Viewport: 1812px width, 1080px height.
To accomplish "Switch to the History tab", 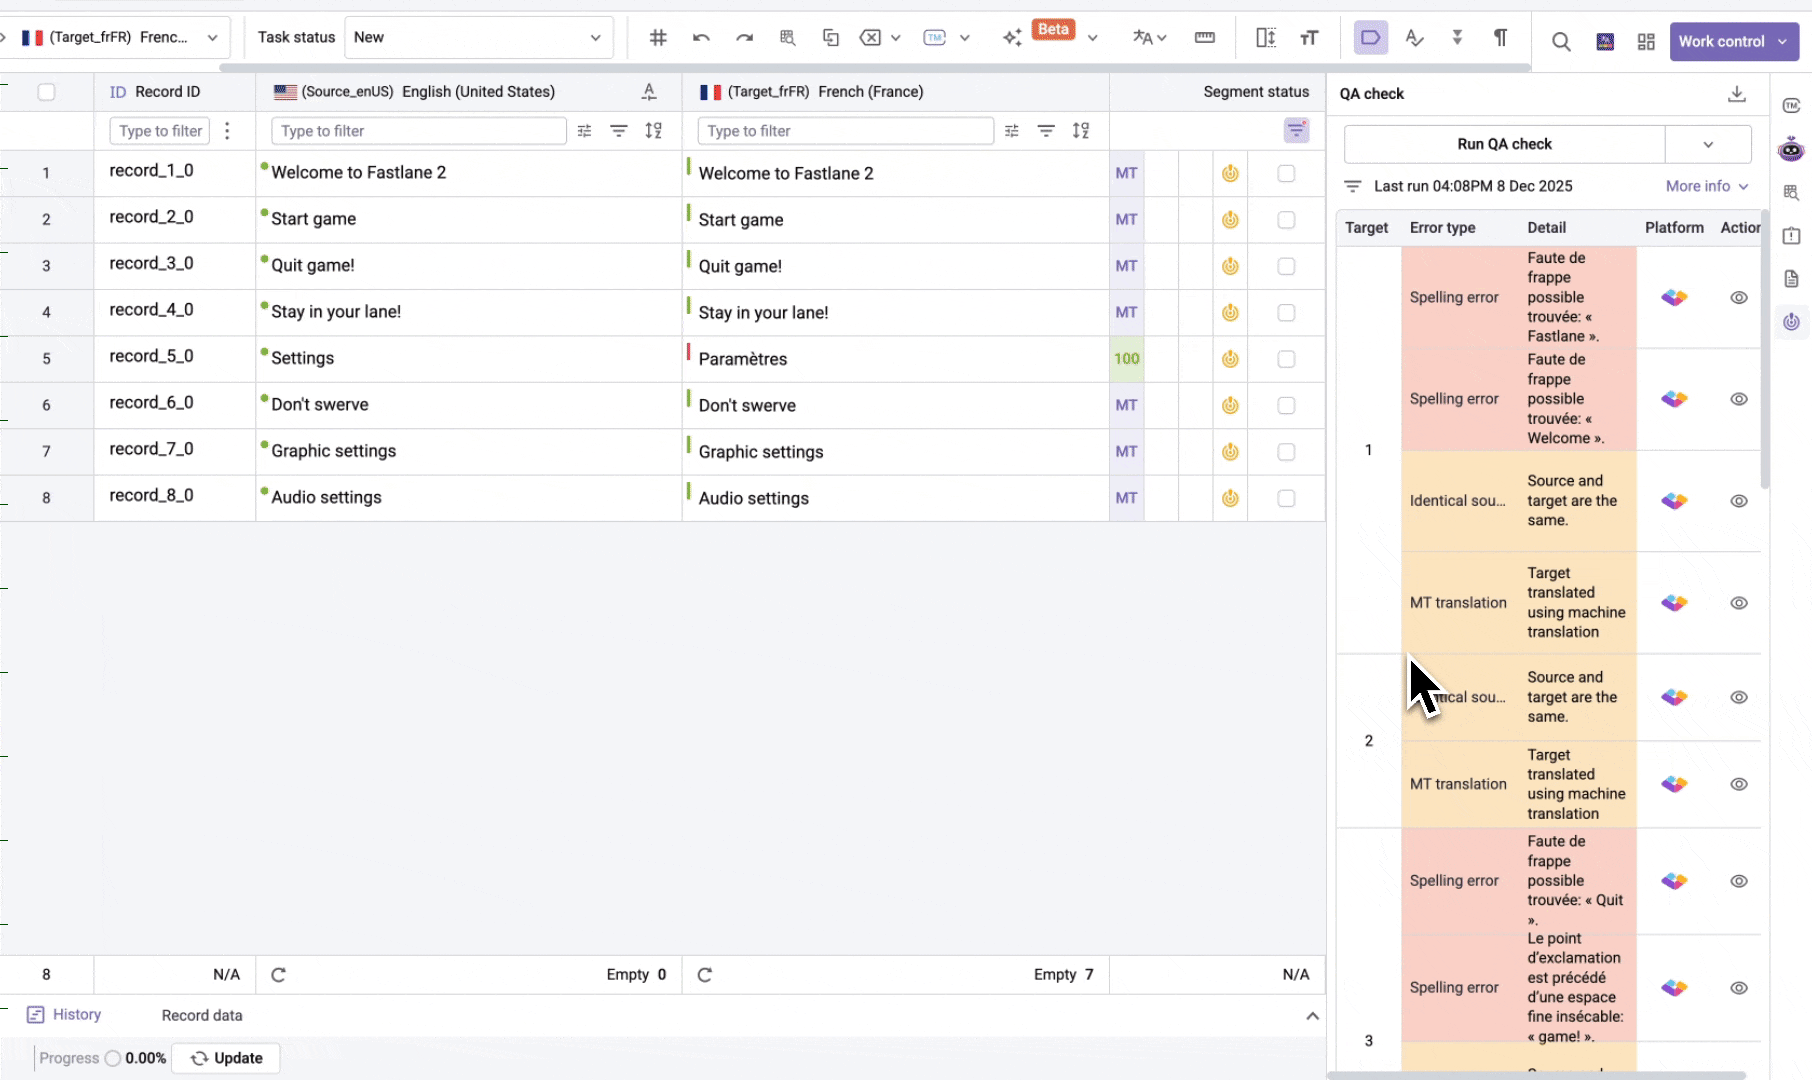I will tap(65, 1015).
